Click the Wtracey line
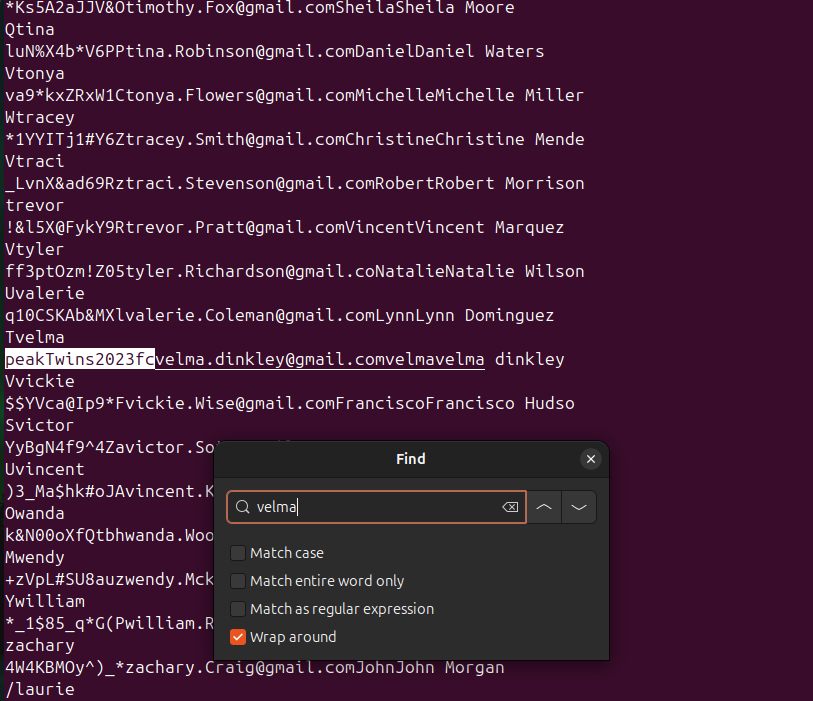 pos(40,117)
